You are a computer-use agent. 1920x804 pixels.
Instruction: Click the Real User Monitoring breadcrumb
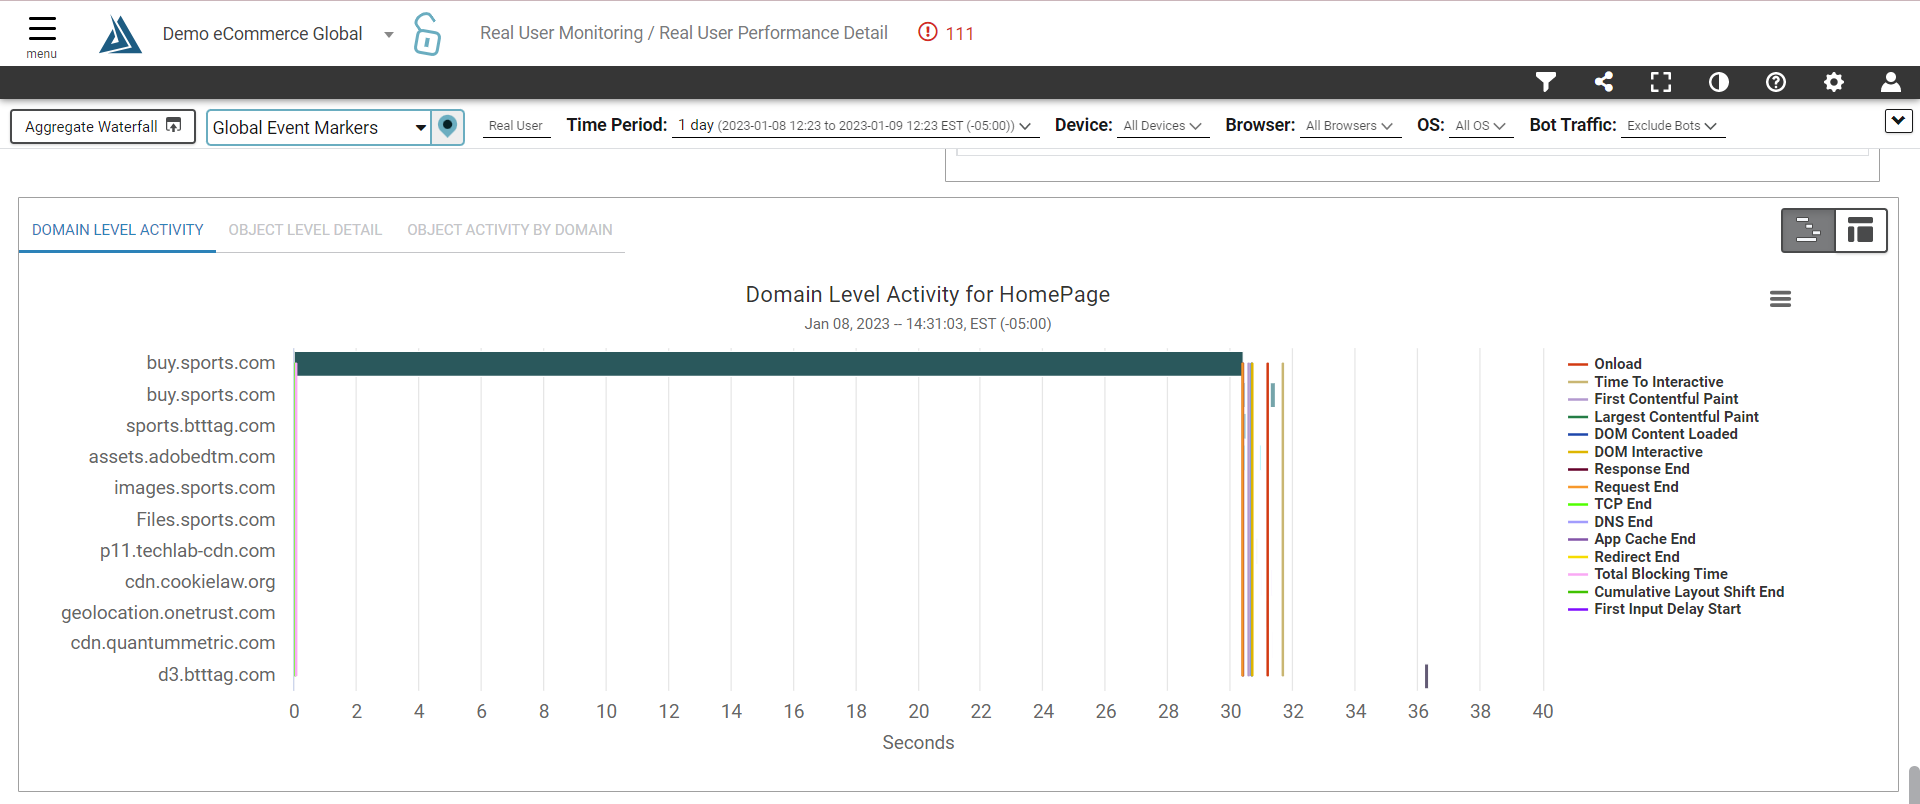561,33
